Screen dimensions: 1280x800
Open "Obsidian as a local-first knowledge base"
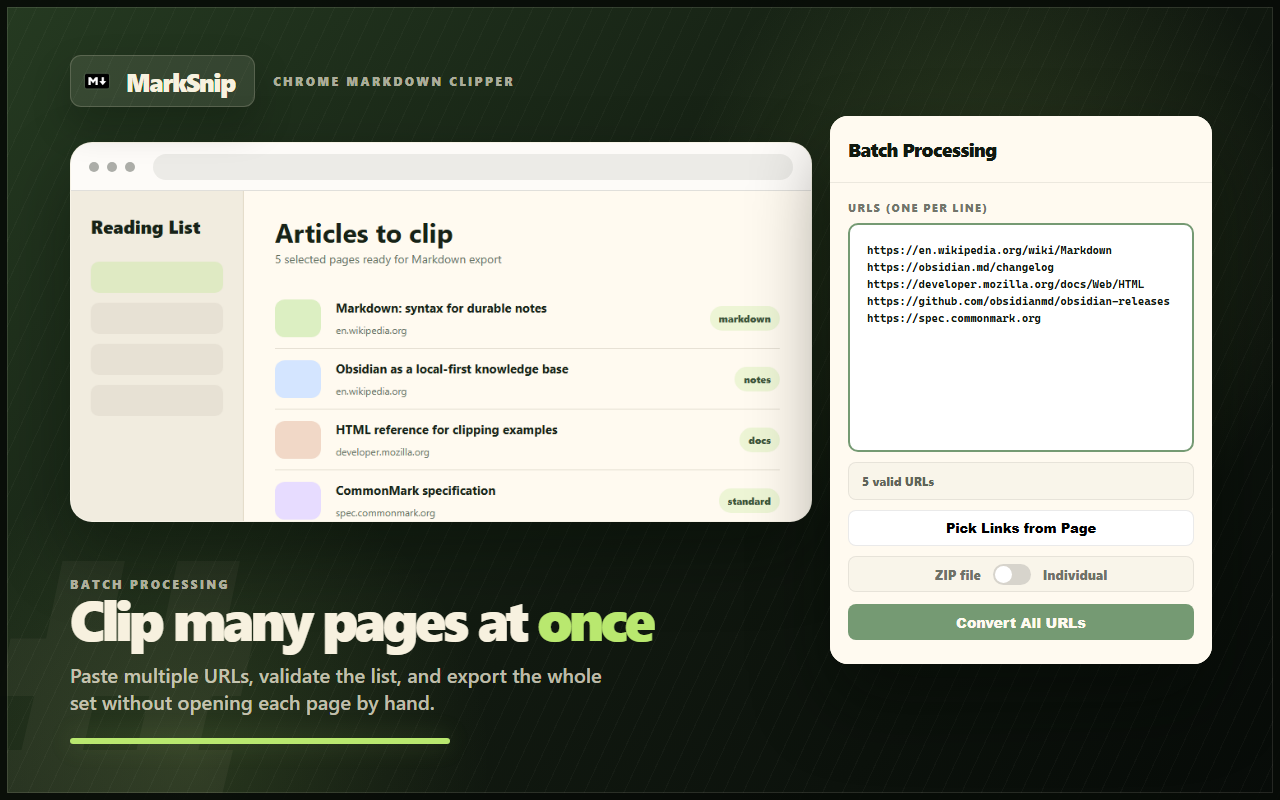452,369
